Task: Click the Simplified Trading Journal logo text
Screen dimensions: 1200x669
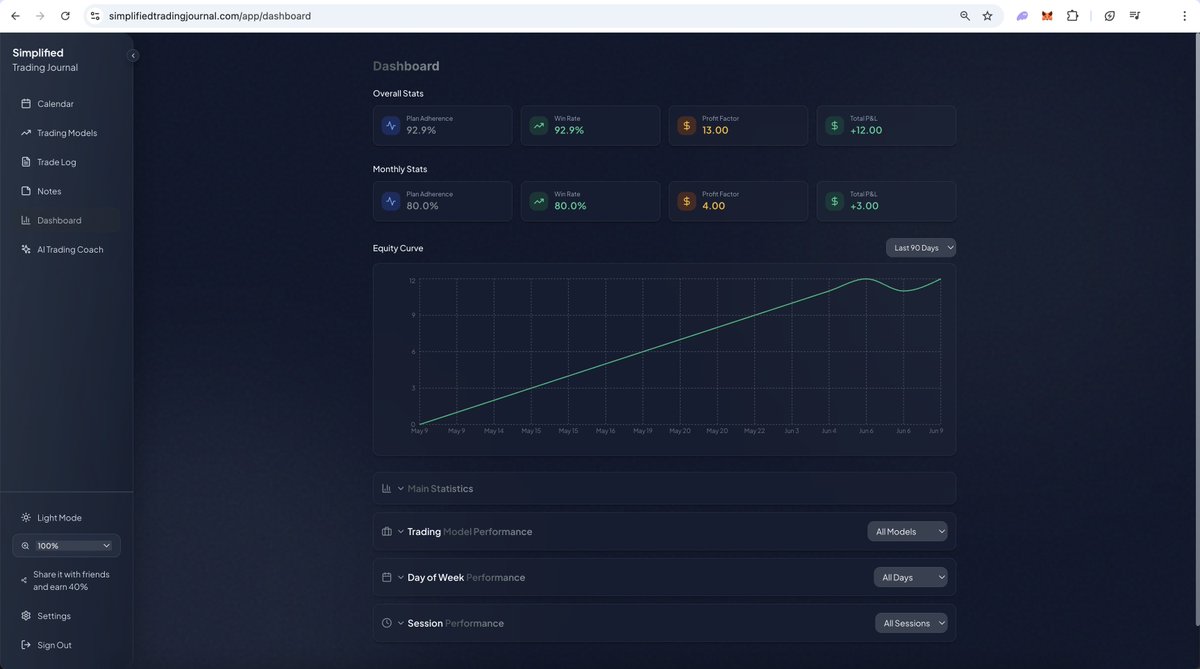Action: pyautogui.click(x=45, y=60)
